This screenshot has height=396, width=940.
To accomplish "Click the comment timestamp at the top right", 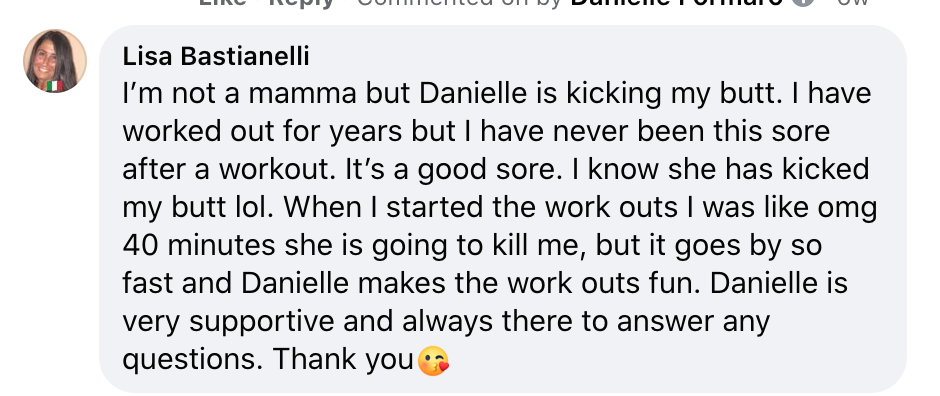I will tap(852, 3).
